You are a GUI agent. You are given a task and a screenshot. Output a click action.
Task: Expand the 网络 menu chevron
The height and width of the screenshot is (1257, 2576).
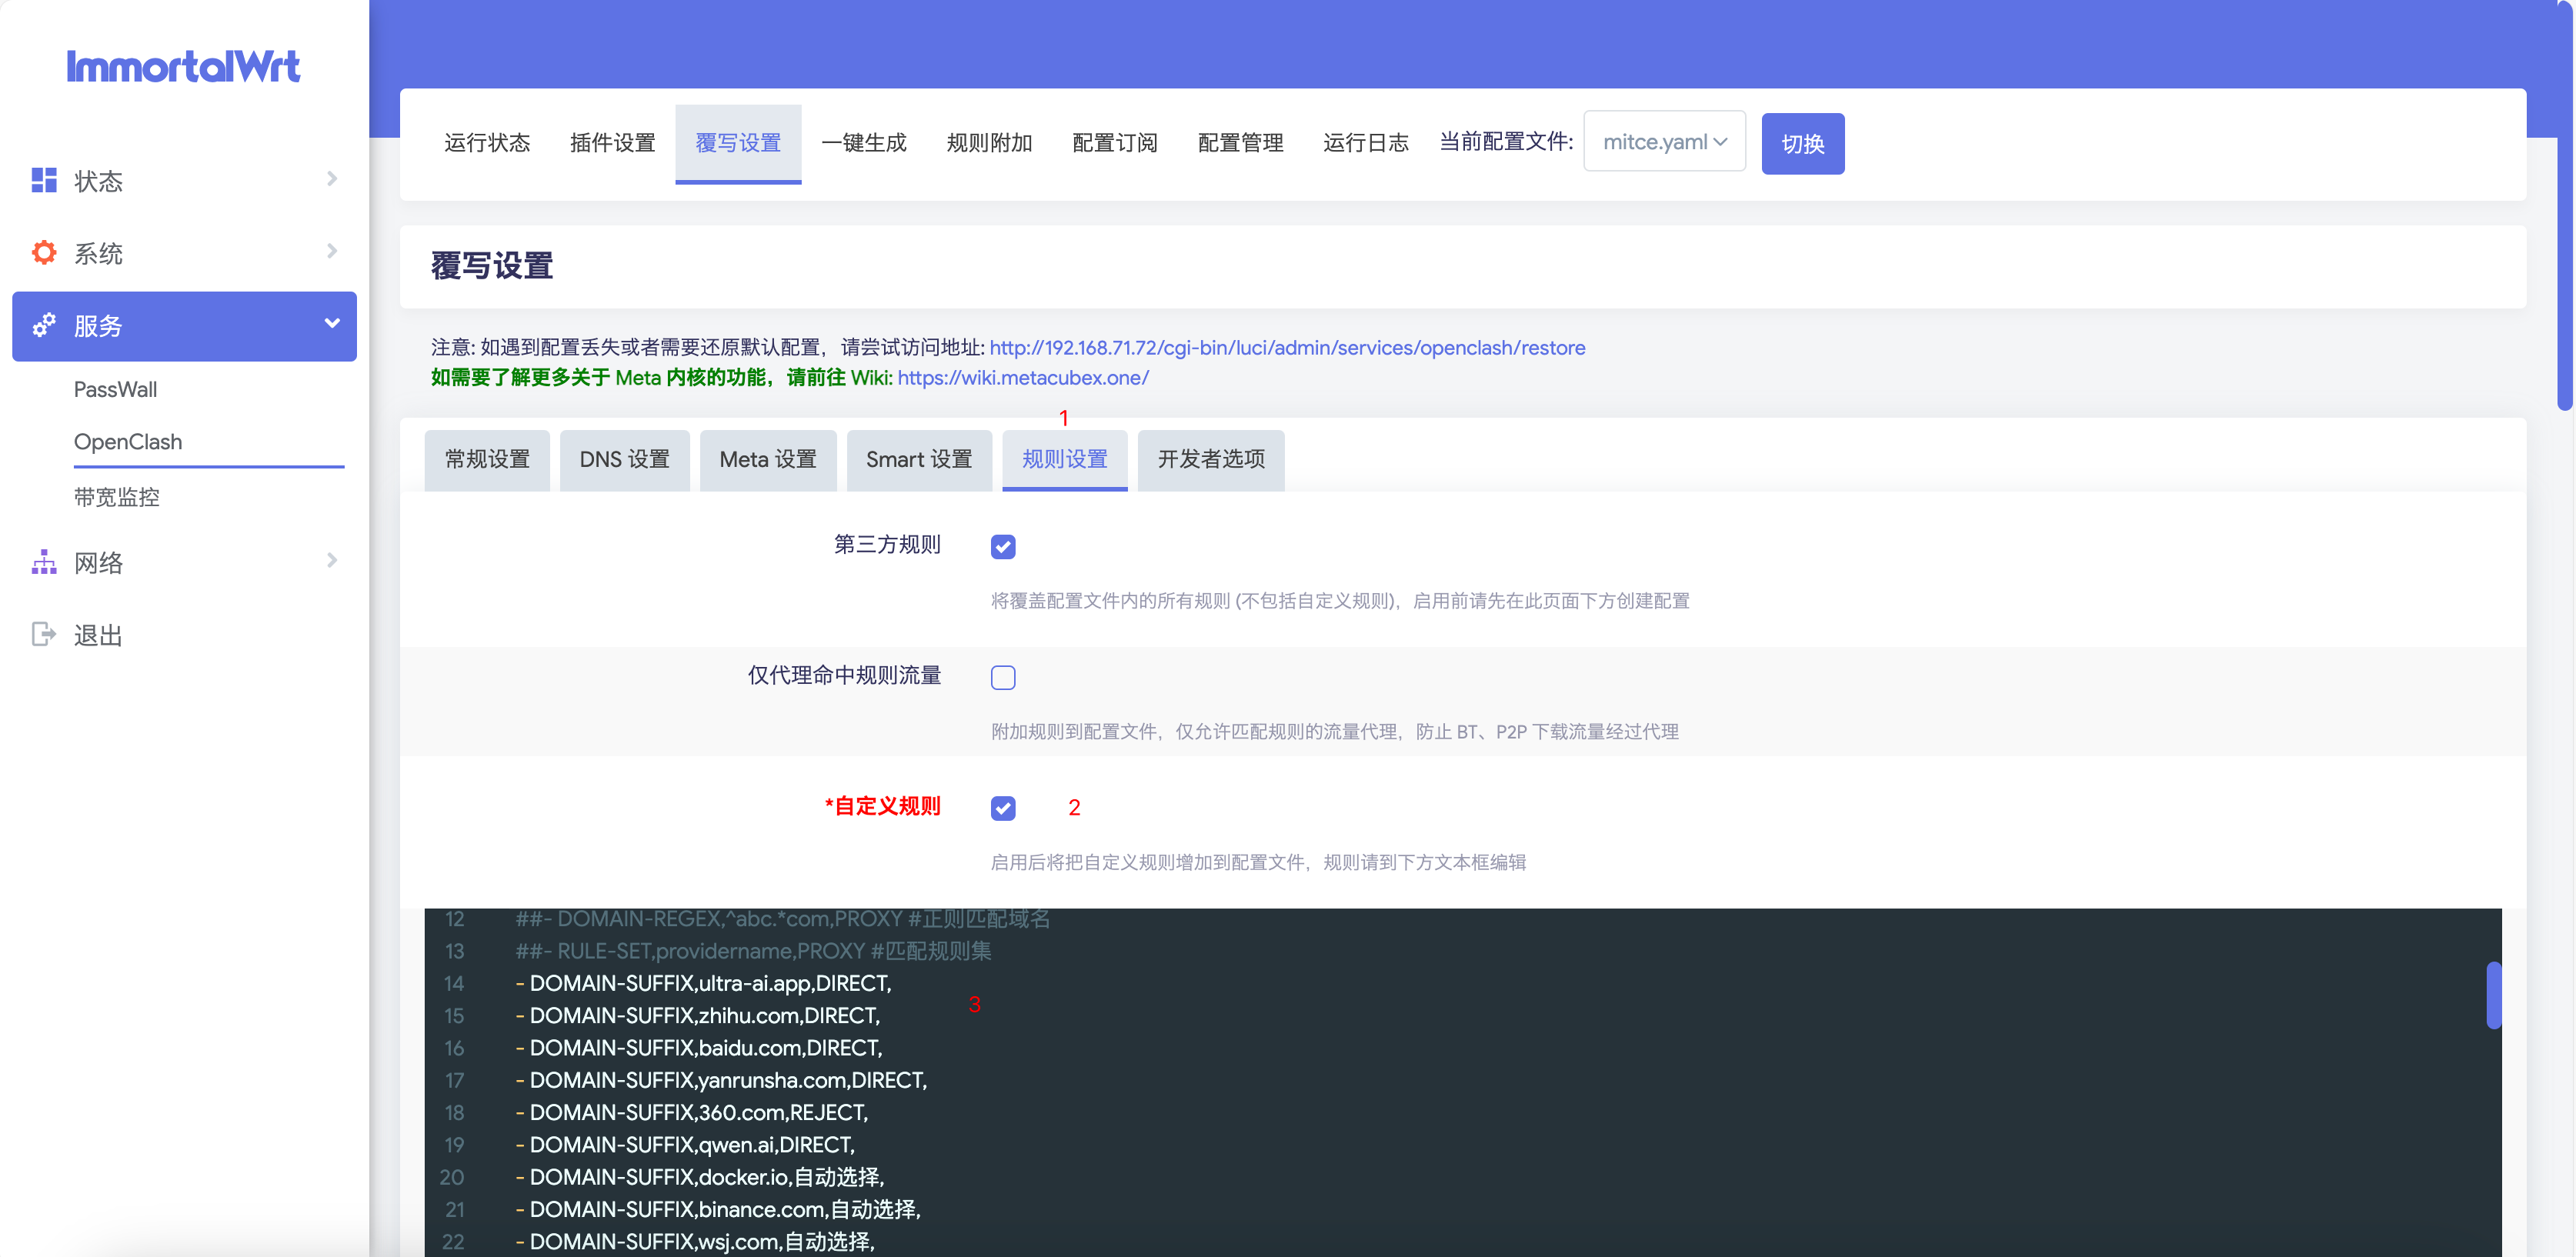coord(332,561)
